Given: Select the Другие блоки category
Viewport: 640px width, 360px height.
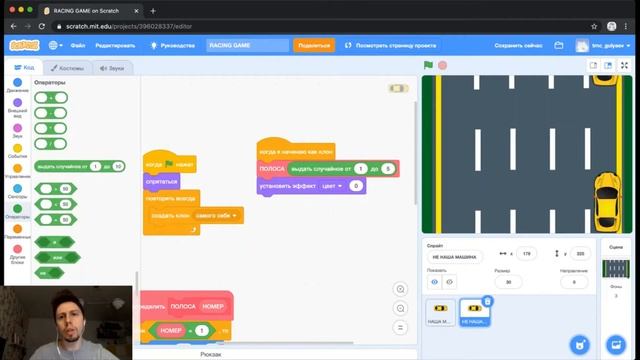Looking at the screenshot, I should click(x=18, y=254).
